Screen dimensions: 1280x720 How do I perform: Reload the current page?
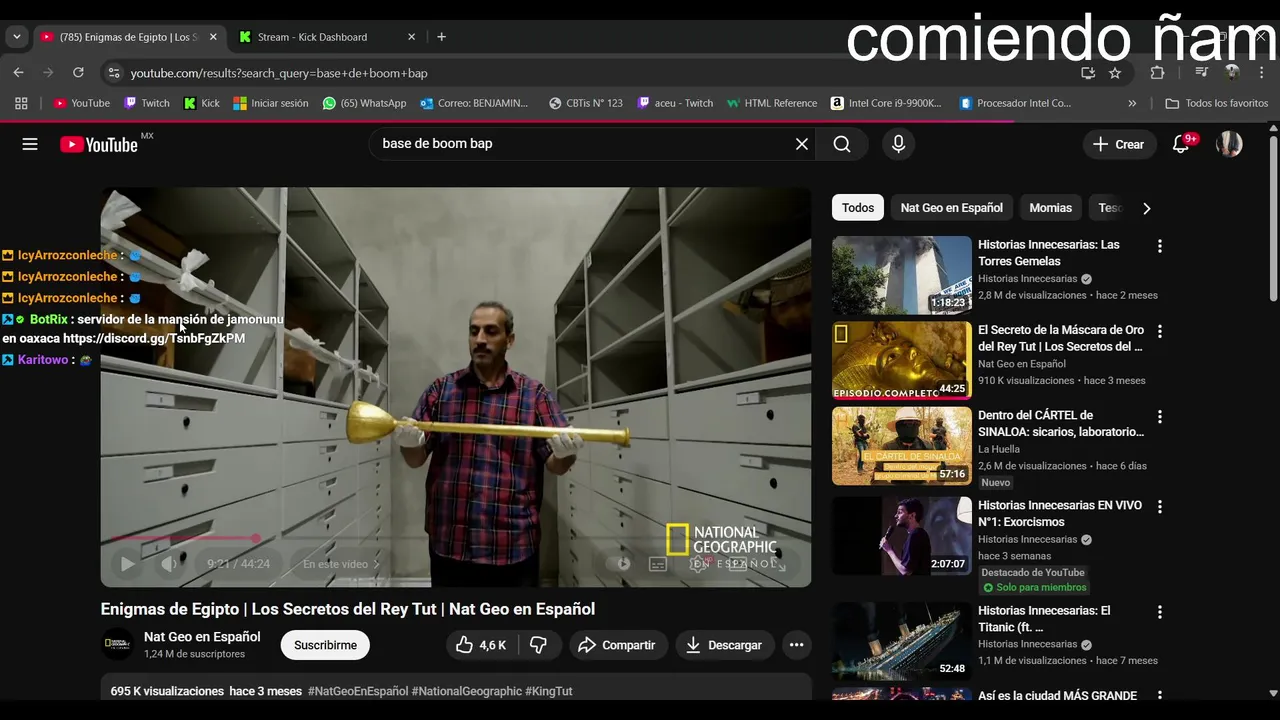[78, 73]
